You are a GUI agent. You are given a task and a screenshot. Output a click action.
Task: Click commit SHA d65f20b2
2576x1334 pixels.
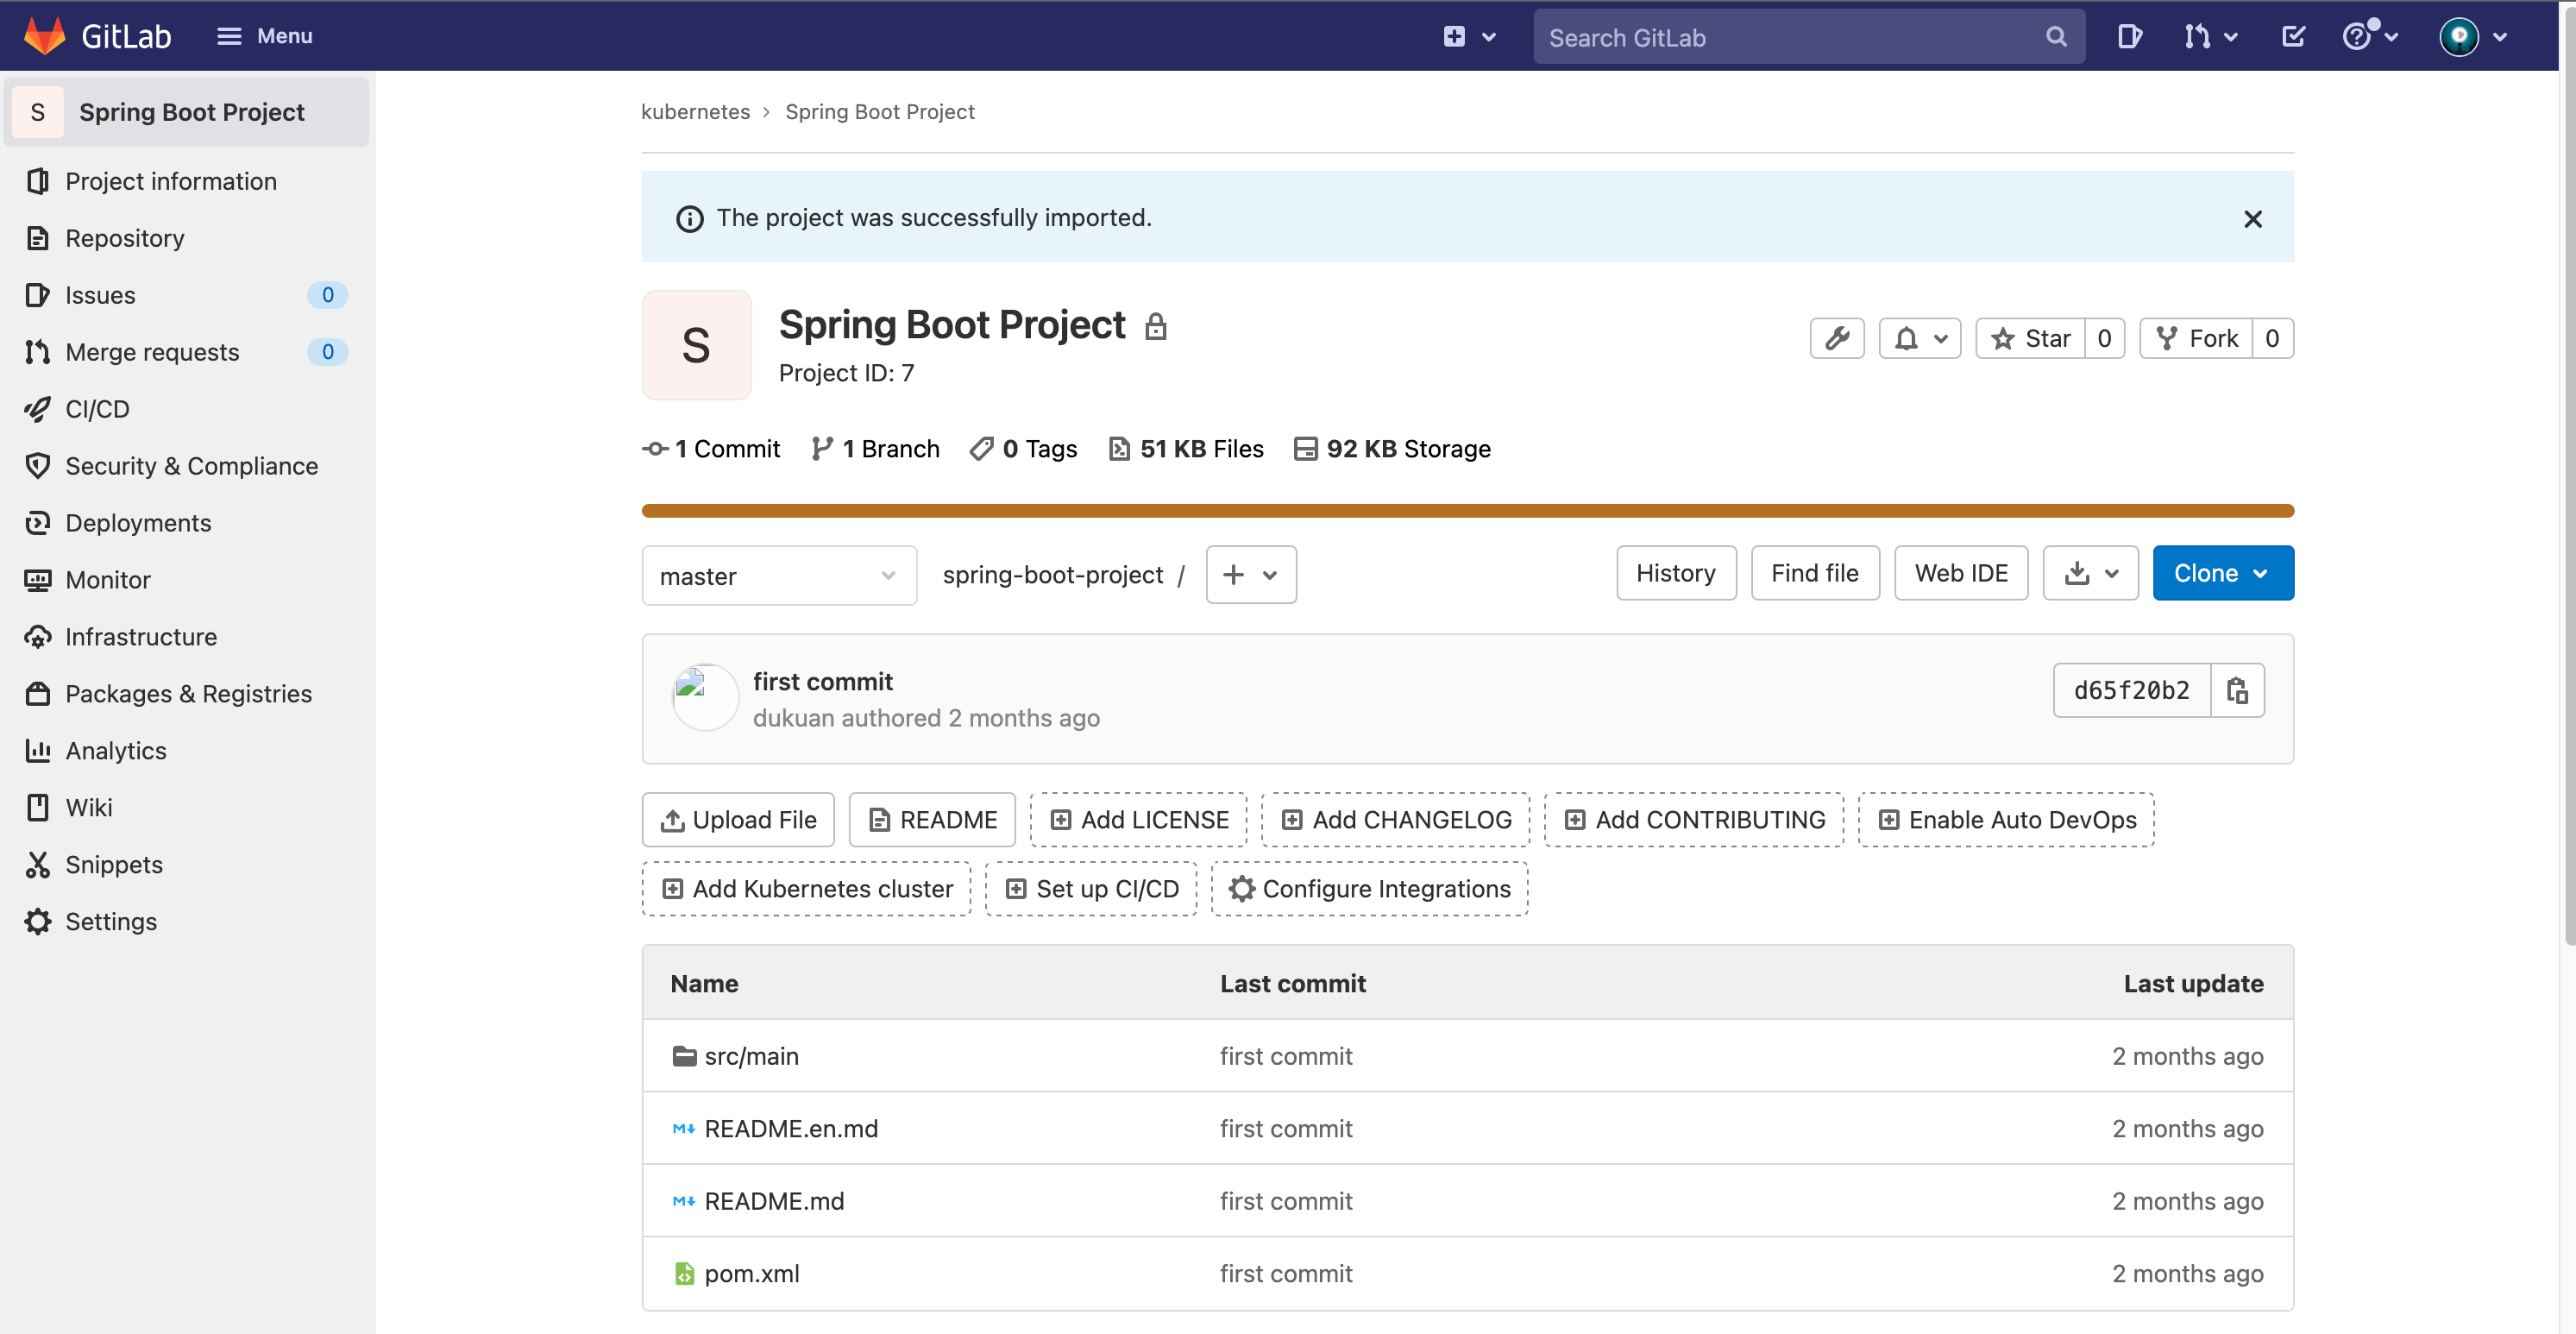click(2131, 690)
